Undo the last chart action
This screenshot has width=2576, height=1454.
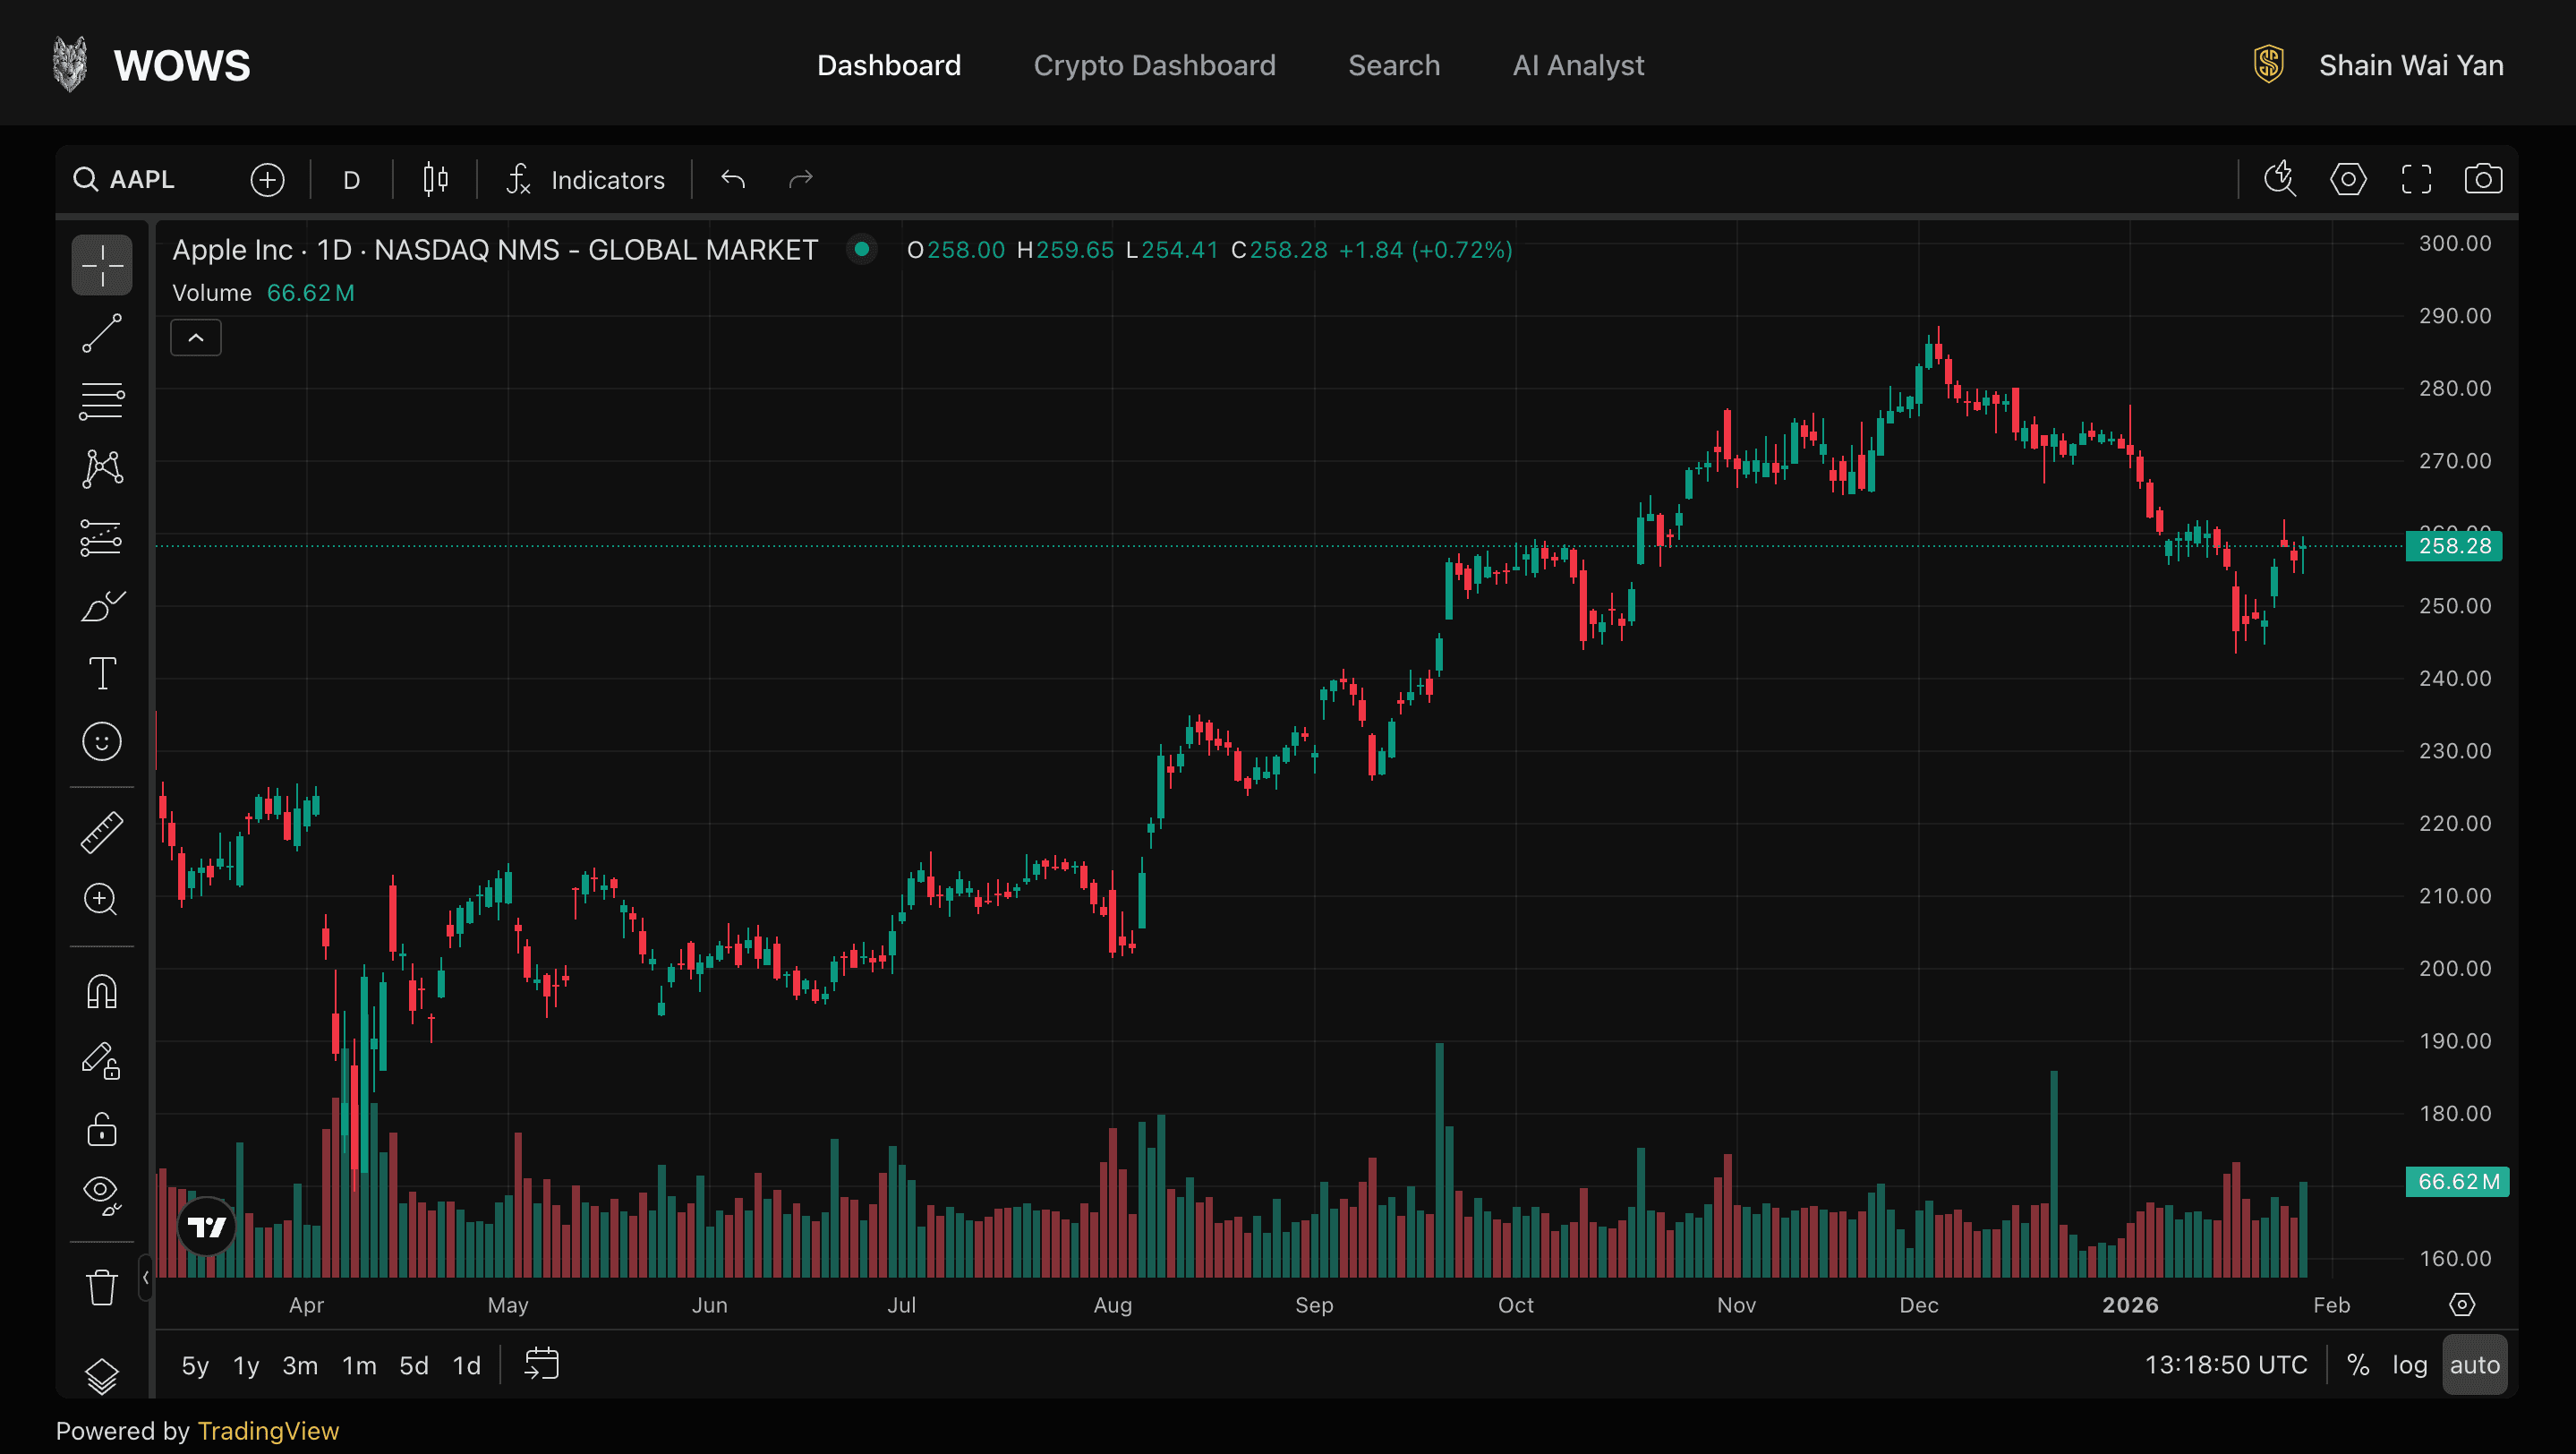click(x=733, y=180)
